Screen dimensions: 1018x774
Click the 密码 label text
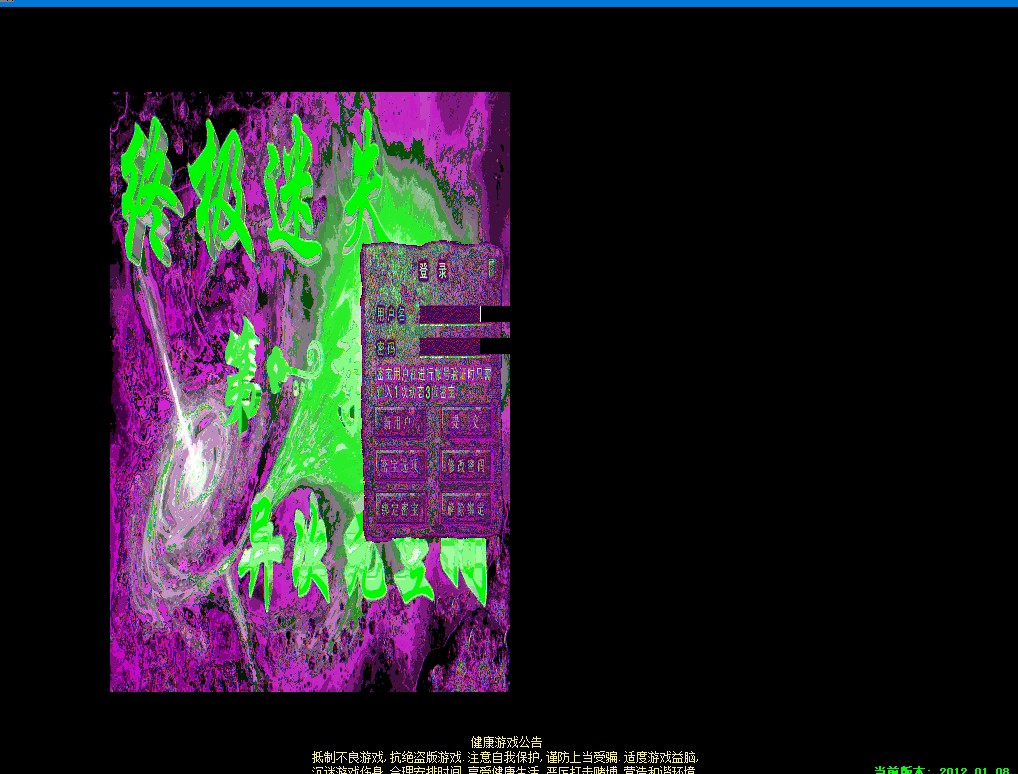(x=388, y=347)
